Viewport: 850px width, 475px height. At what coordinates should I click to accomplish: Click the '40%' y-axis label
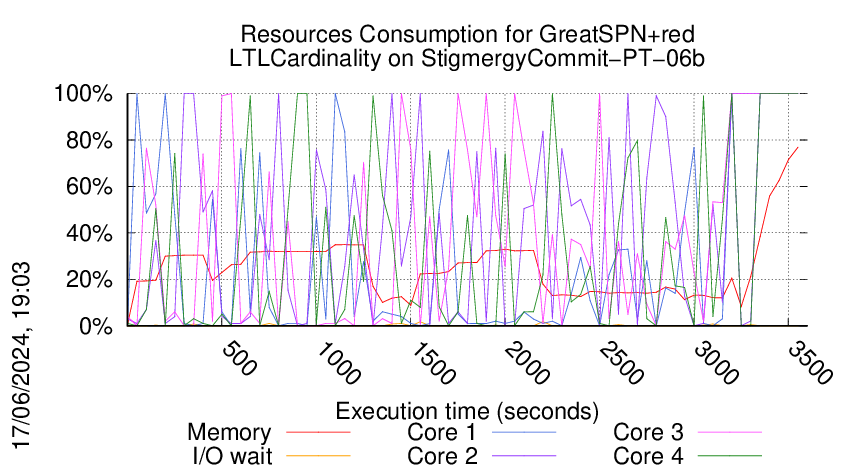pos(89,234)
